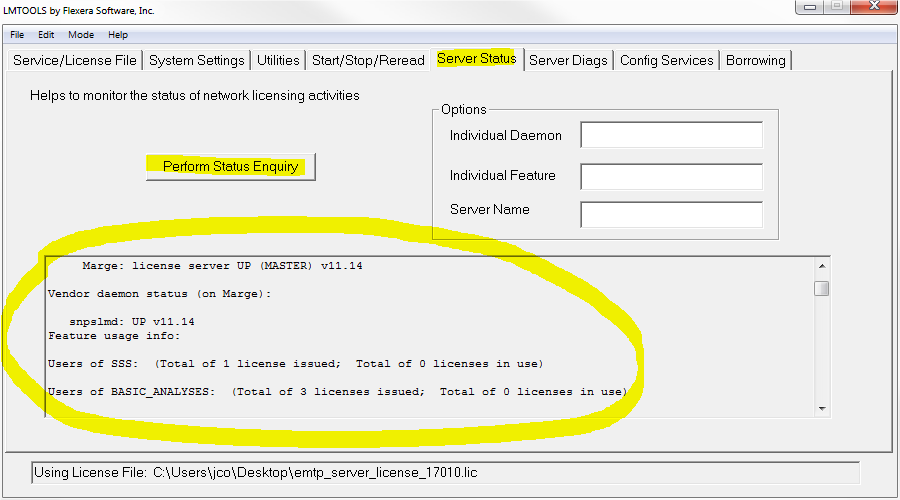Focus the Individual Feature text box
This screenshot has height=500, width=900.
click(671, 176)
